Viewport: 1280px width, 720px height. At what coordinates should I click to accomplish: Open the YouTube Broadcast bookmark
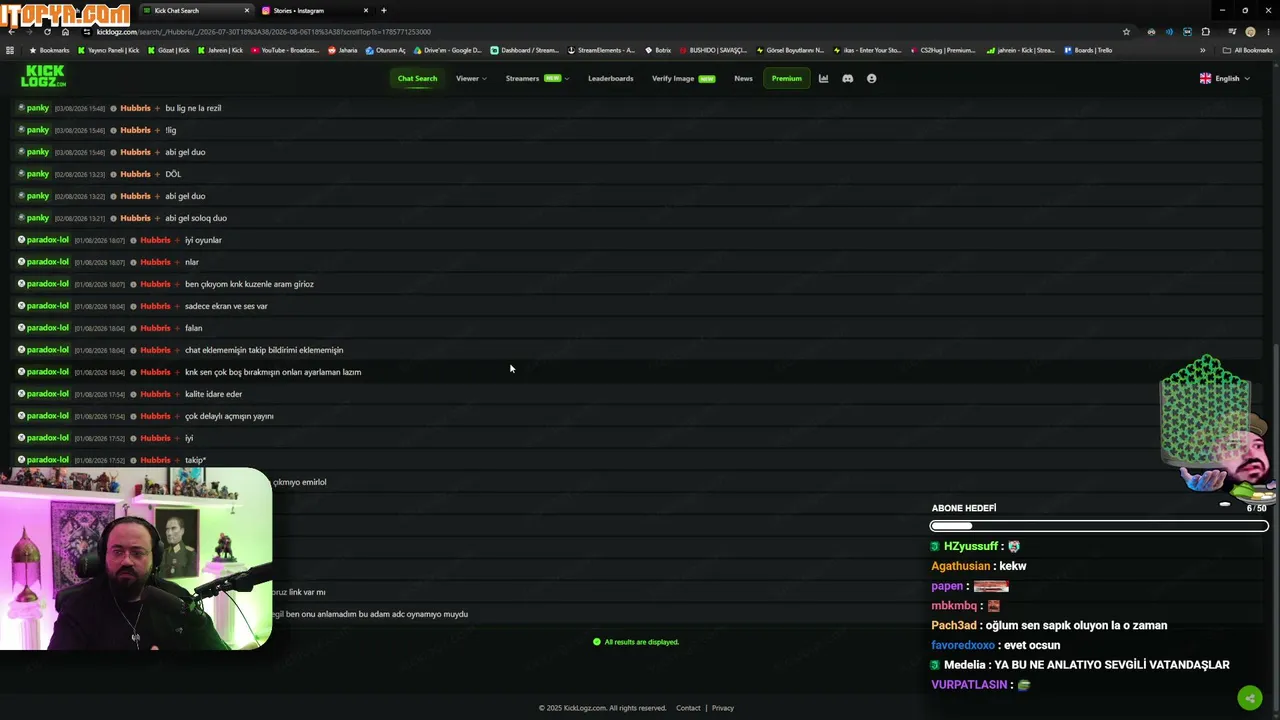tap(285, 50)
